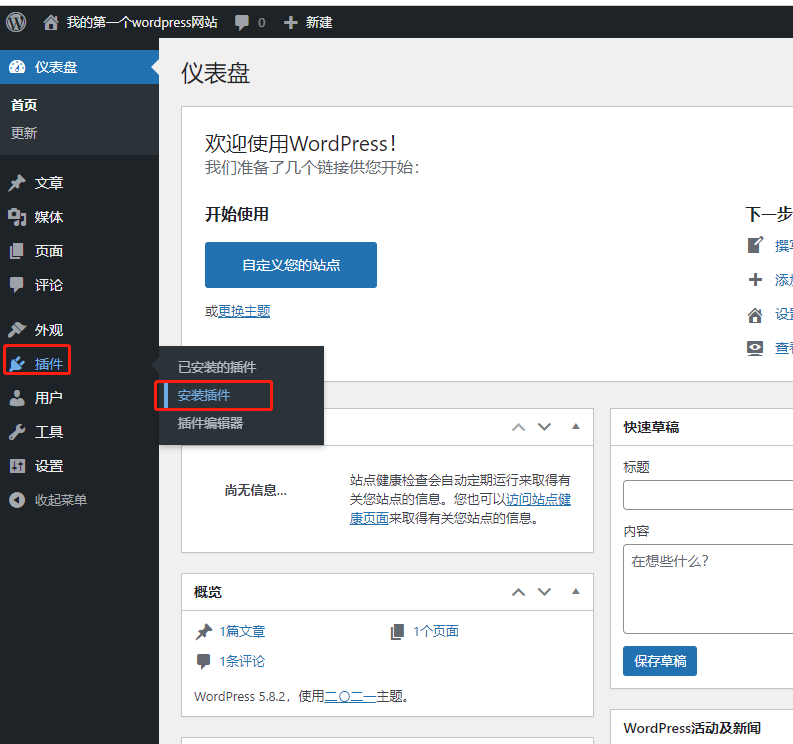The height and width of the screenshot is (744, 793).
Task: Click the pages icon for 页面
Action: point(17,251)
